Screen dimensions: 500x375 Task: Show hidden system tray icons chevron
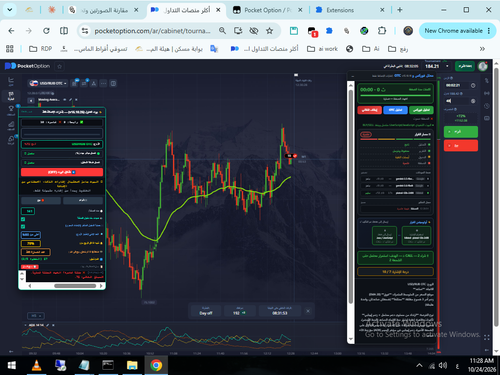419,366
